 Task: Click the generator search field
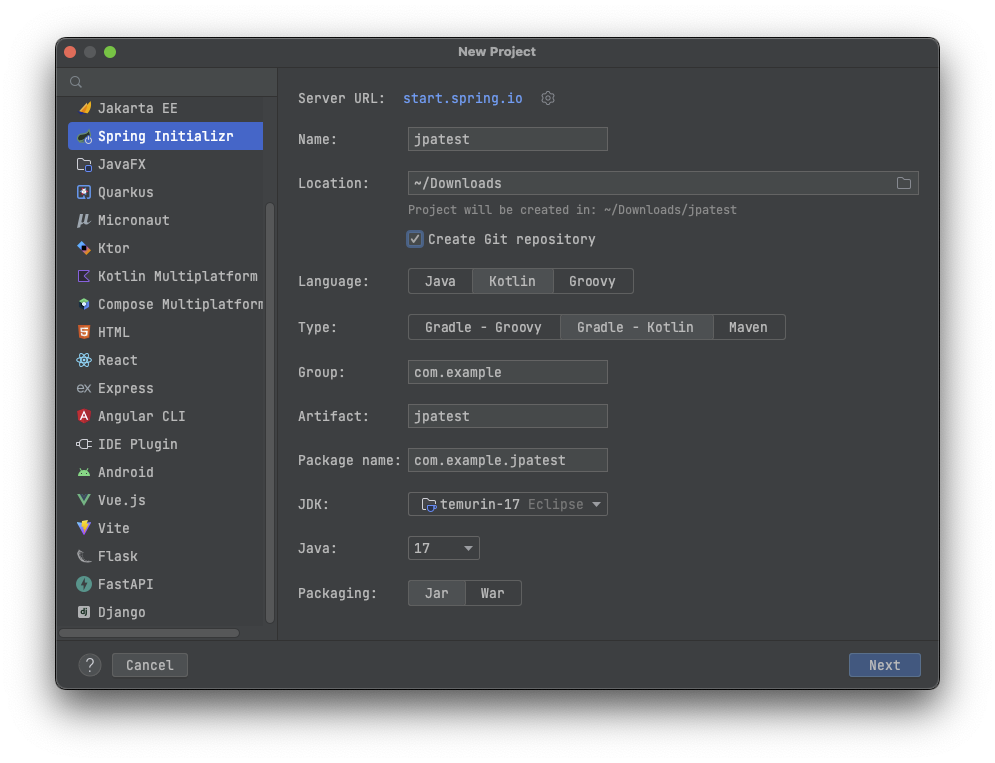pos(166,82)
